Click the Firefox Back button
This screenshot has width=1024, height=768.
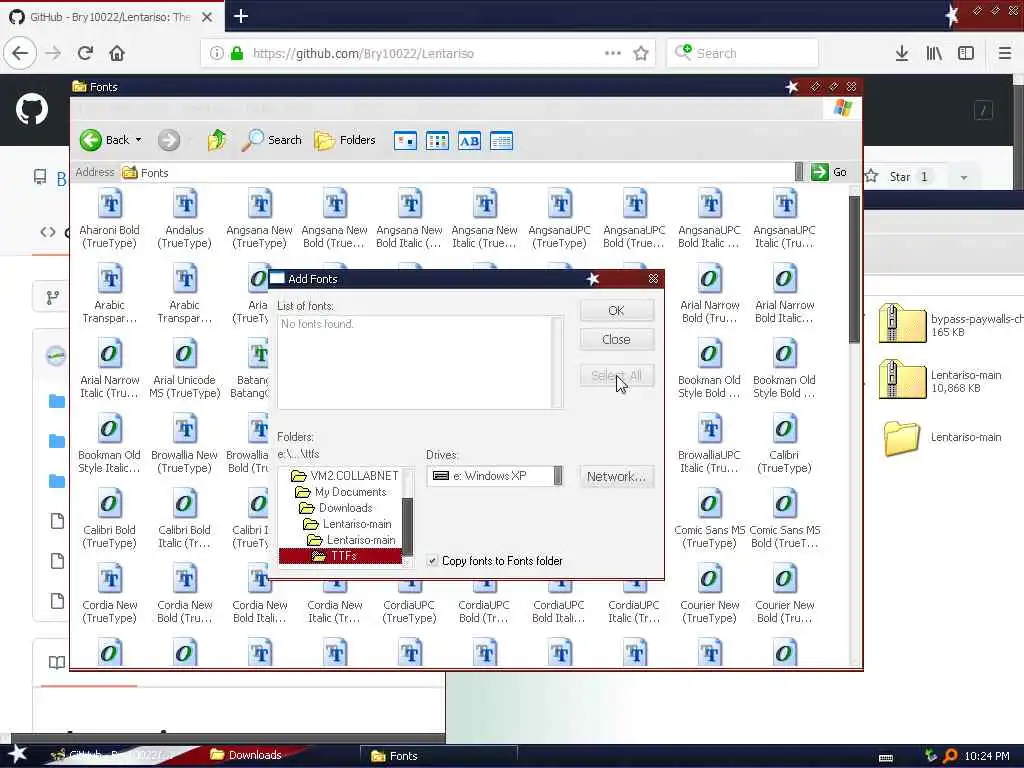coord(20,53)
